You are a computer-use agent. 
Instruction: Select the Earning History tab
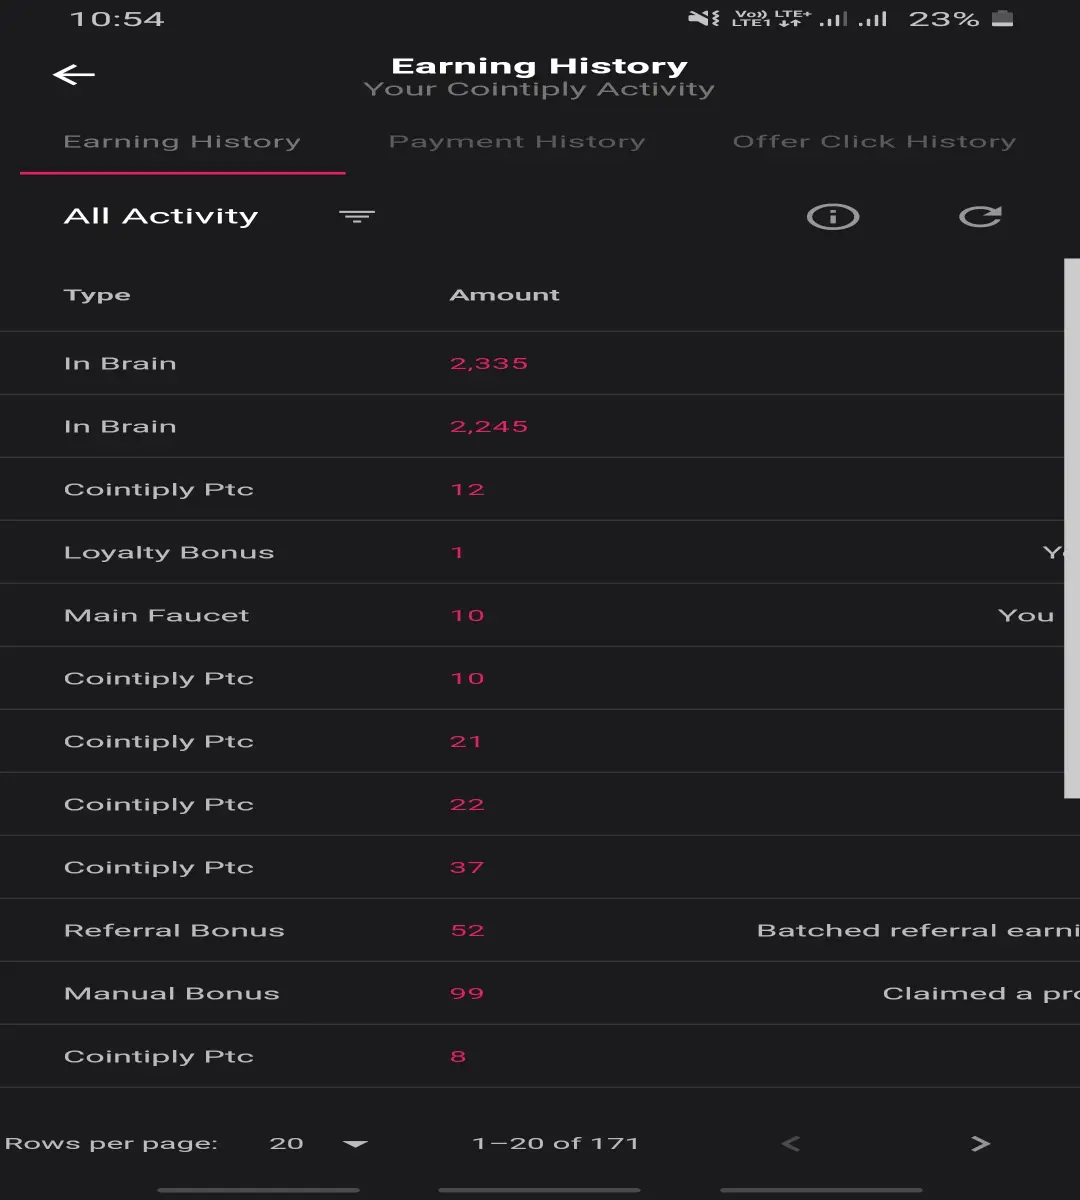(x=182, y=142)
